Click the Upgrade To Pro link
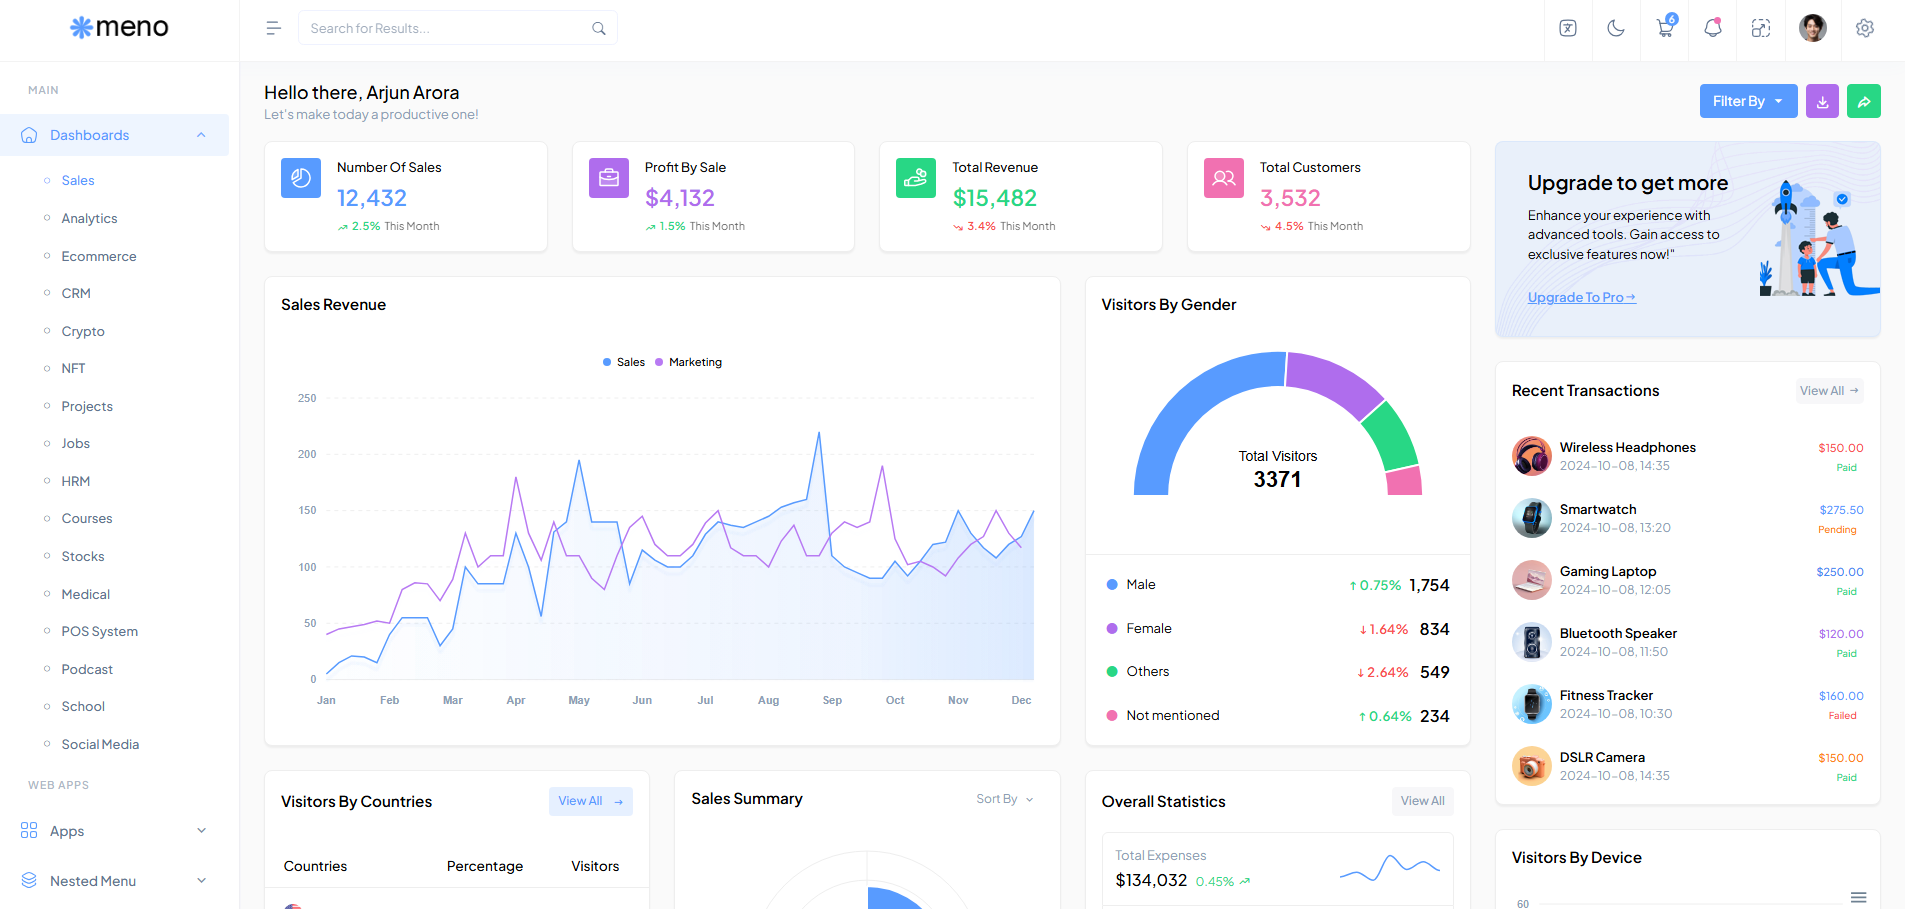The width and height of the screenshot is (1905, 909). [1582, 297]
